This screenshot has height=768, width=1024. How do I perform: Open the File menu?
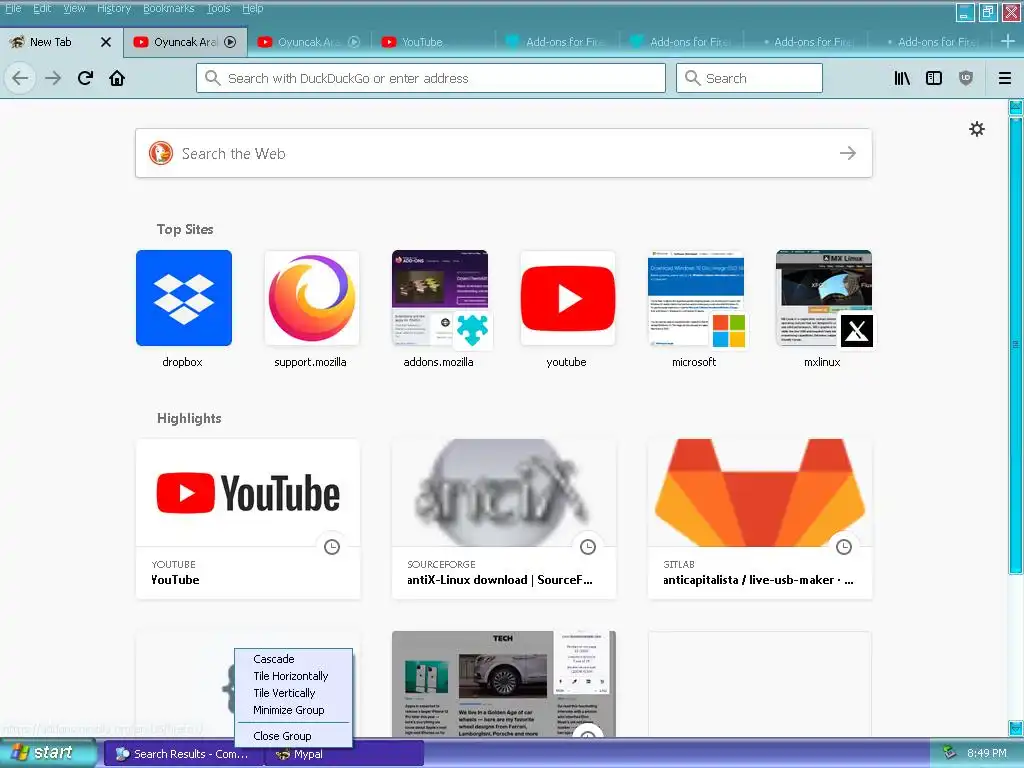(13, 8)
